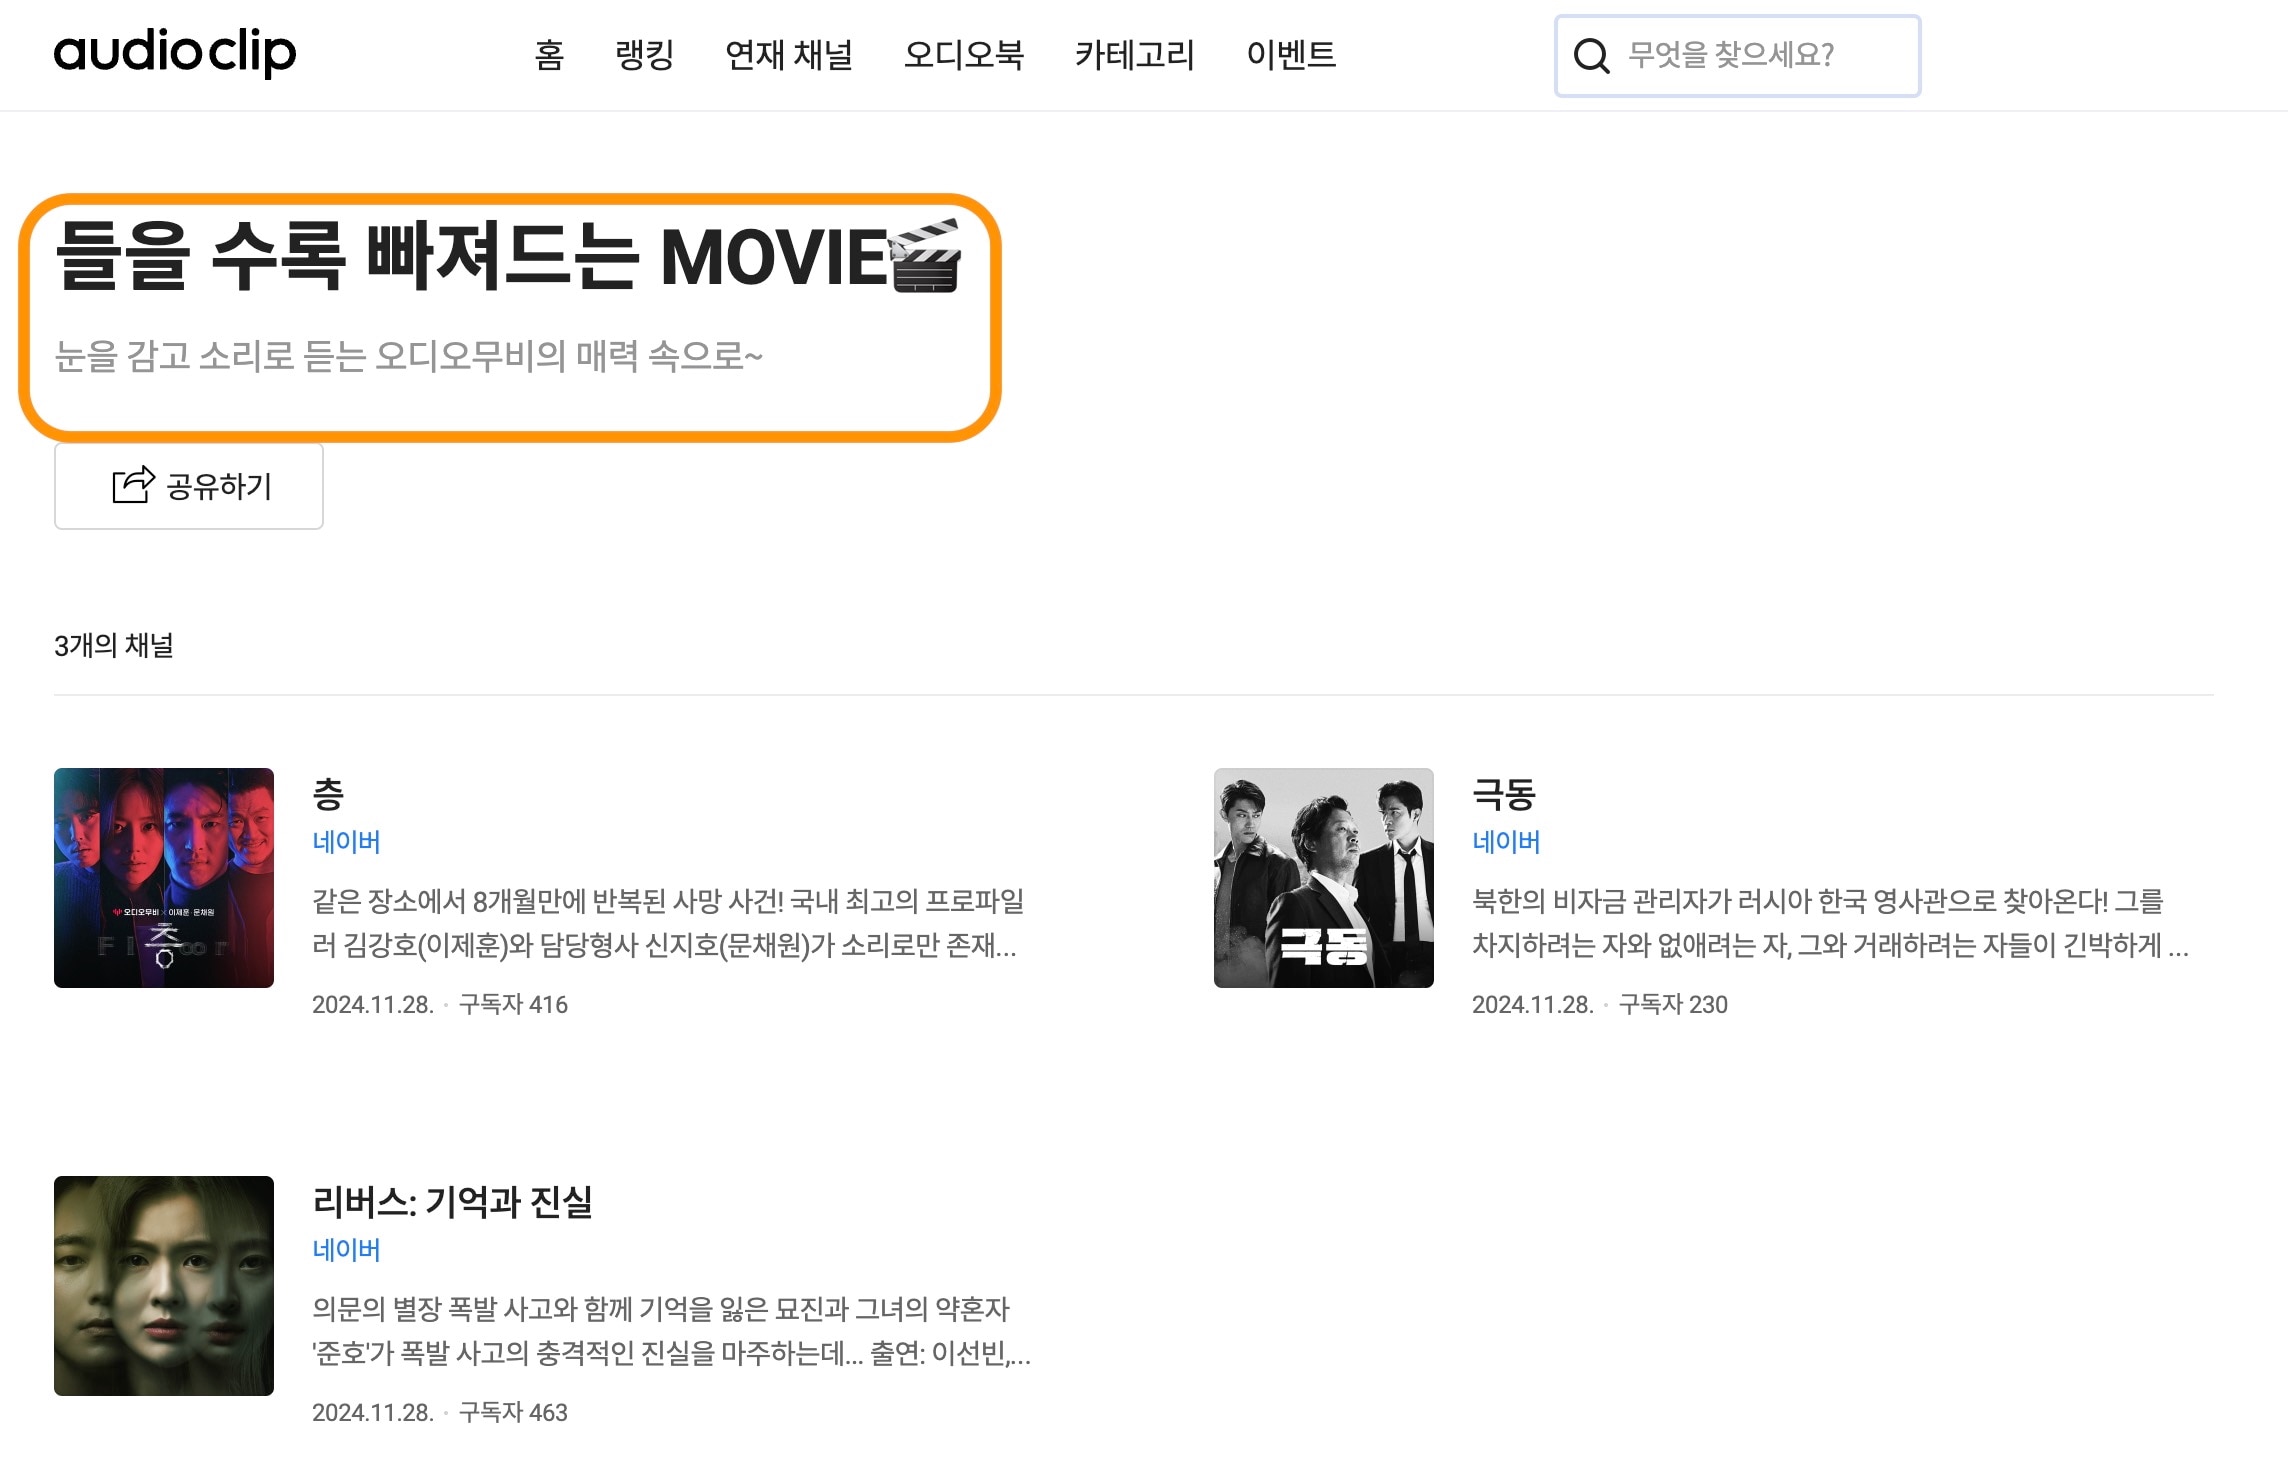The width and height of the screenshot is (2288, 1472).
Task: Click the 들을 수록 빠져드는 MOVIE heading
Action: [x=508, y=256]
